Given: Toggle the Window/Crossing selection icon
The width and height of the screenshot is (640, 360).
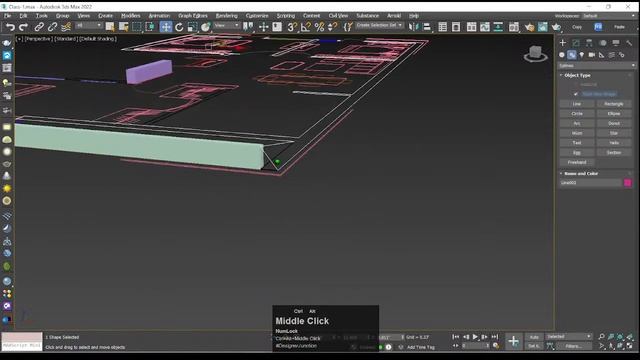Looking at the screenshot, I should click(x=150, y=27).
